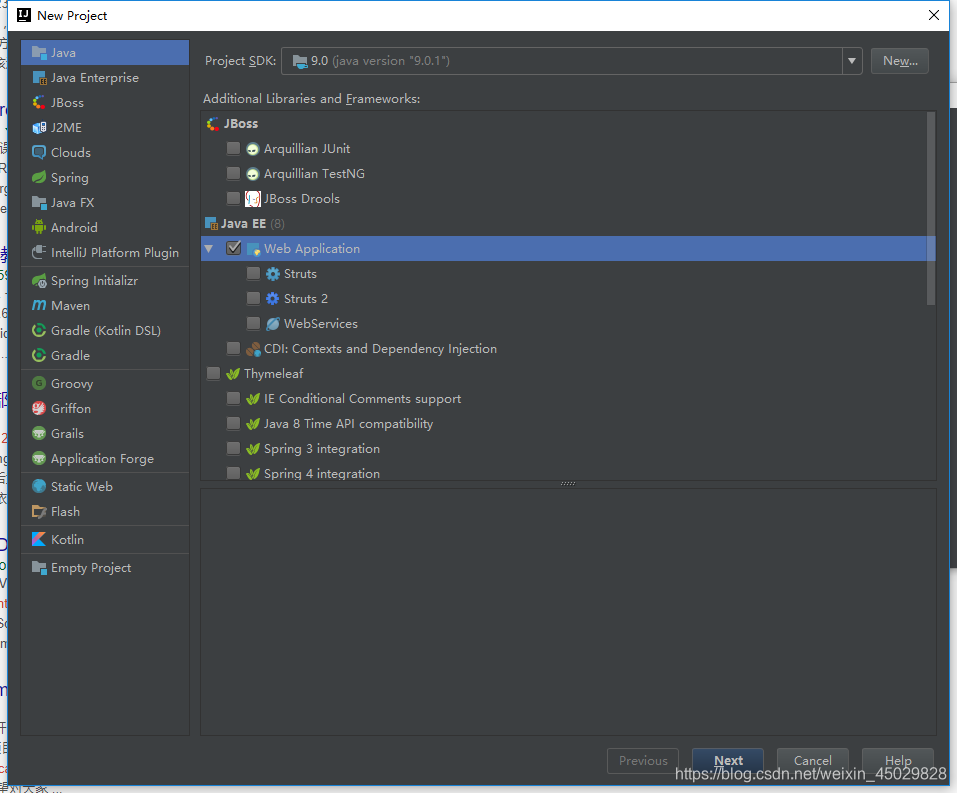The width and height of the screenshot is (957, 793).
Task: Select the Groovy project icon
Action: [39, 383]
